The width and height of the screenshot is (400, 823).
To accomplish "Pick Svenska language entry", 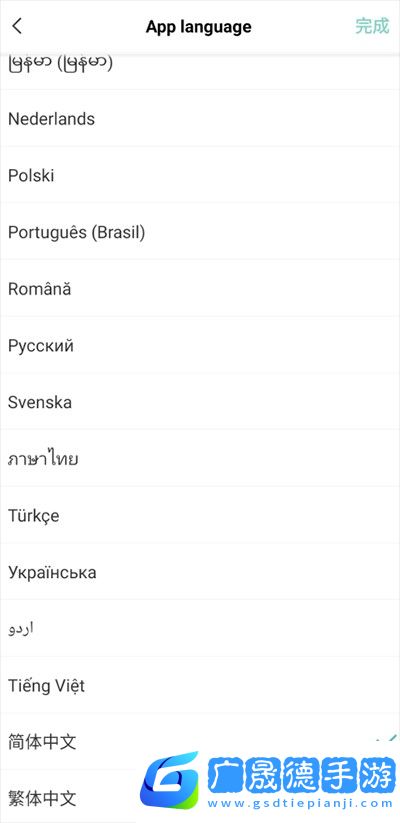I will coord(200,402).
